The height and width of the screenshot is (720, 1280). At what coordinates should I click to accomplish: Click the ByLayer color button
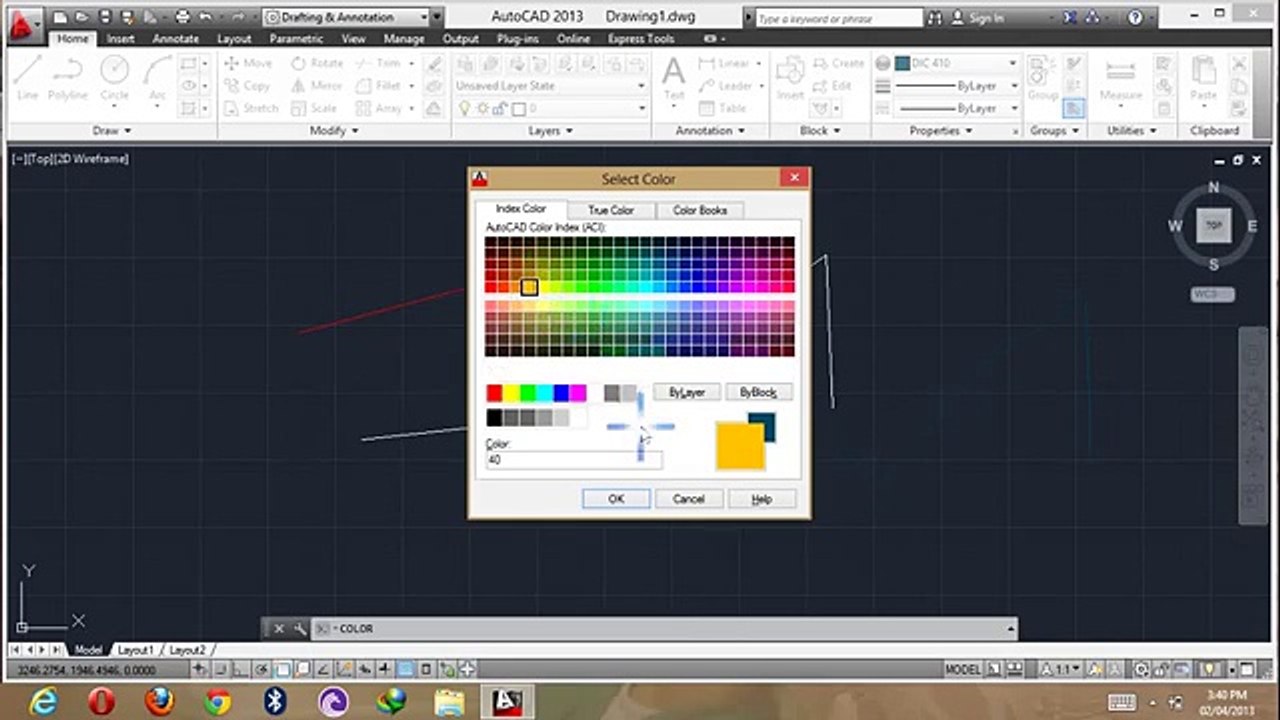(687, 392)
